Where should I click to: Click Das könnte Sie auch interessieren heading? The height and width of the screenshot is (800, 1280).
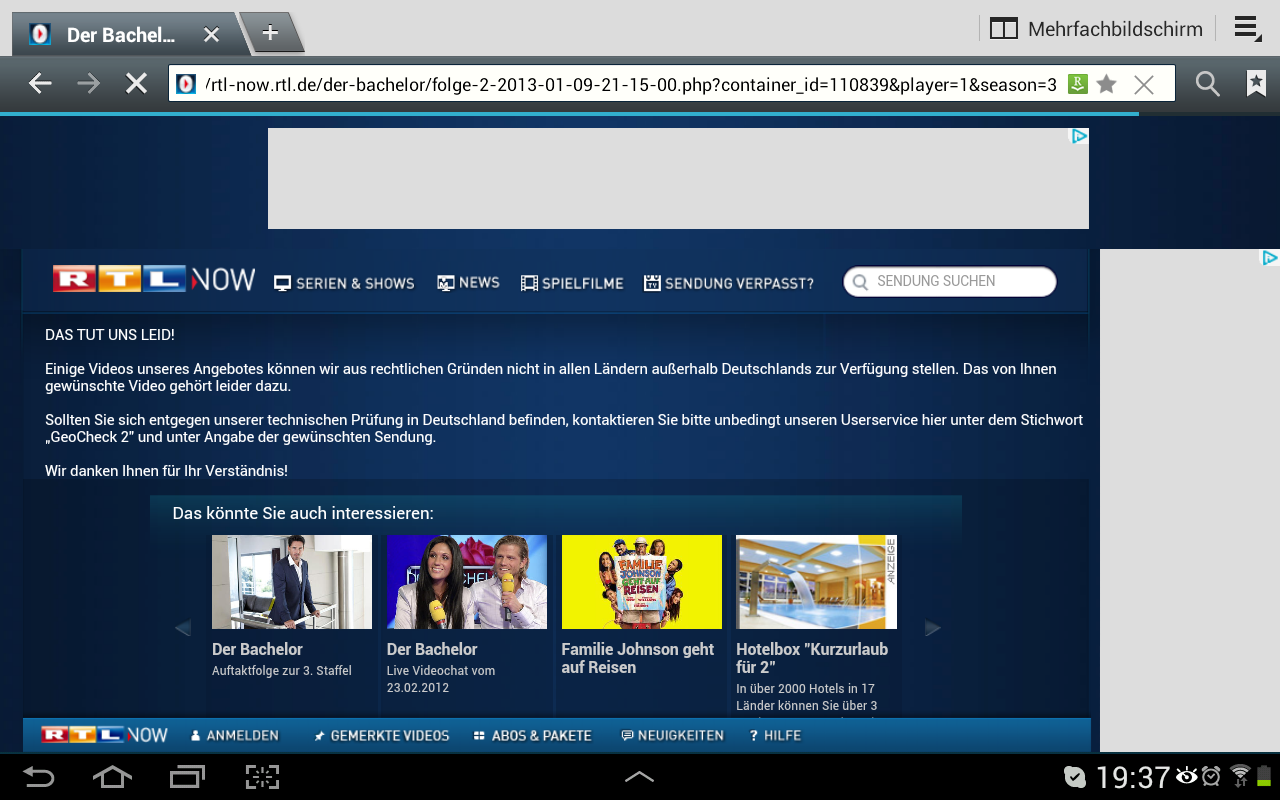[x=303, y=513]
